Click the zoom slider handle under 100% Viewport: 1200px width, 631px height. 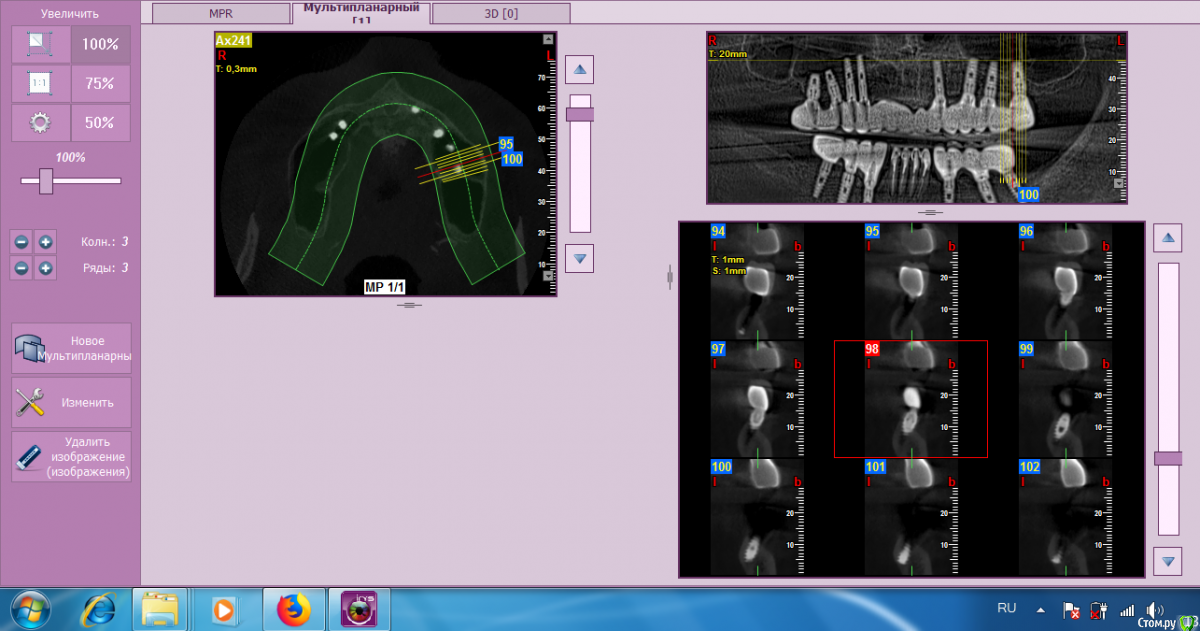45,181
